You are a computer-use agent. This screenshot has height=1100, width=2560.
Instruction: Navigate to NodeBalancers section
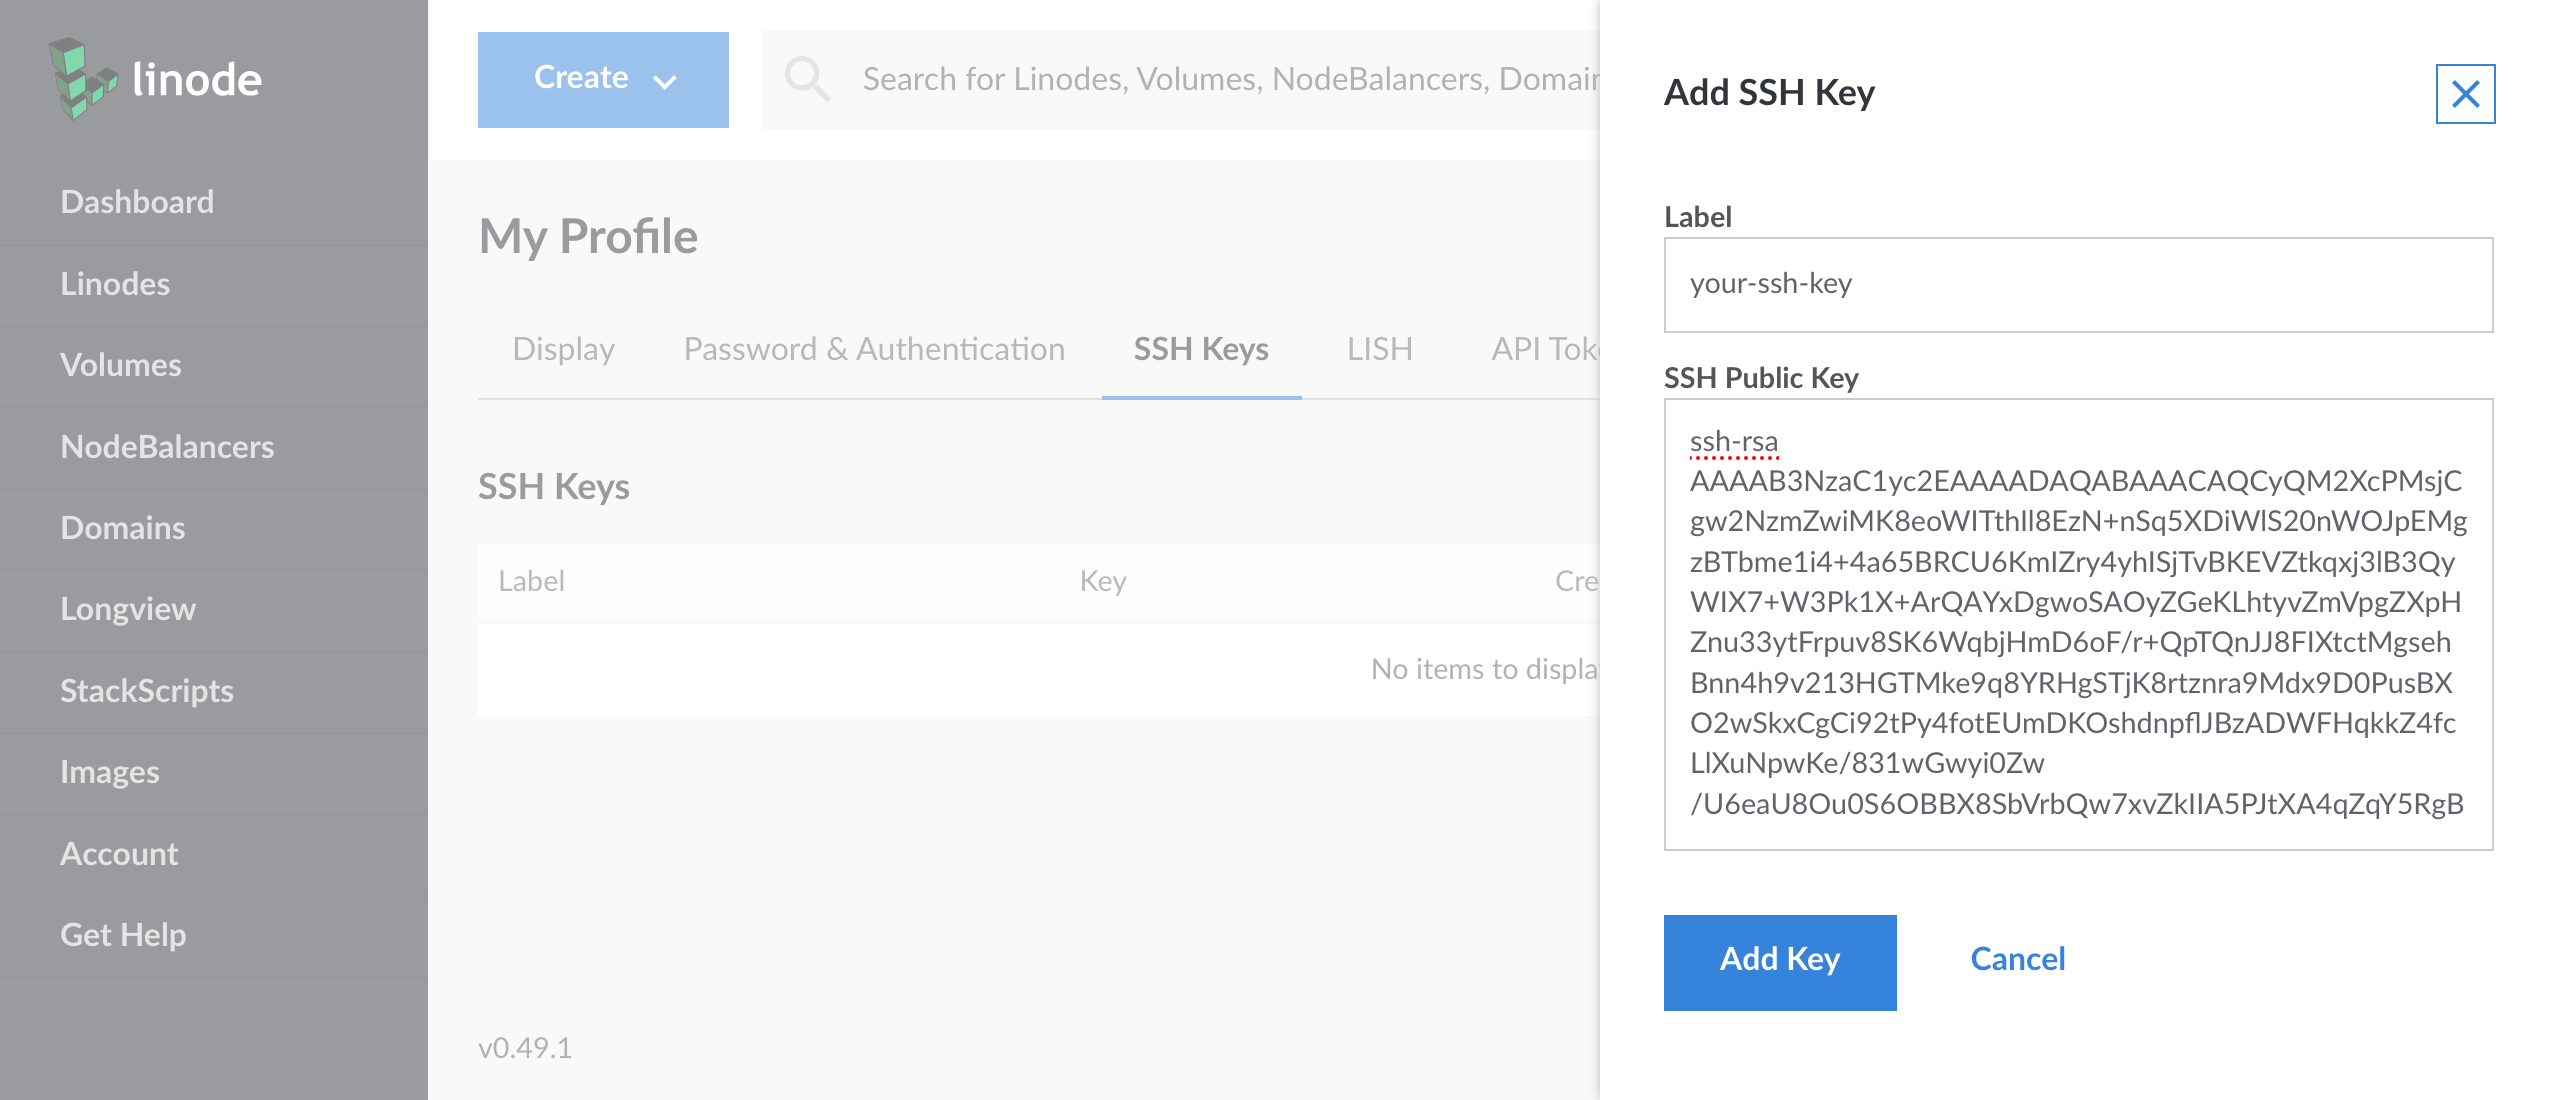pyautogui.click(x=167, y=447)
